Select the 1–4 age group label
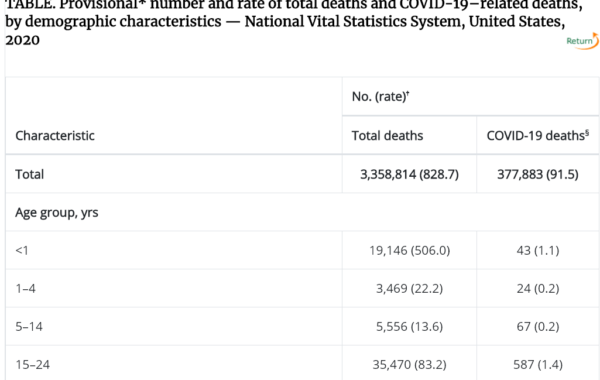Viewport: 600px width, 380px height. (25, 288)
